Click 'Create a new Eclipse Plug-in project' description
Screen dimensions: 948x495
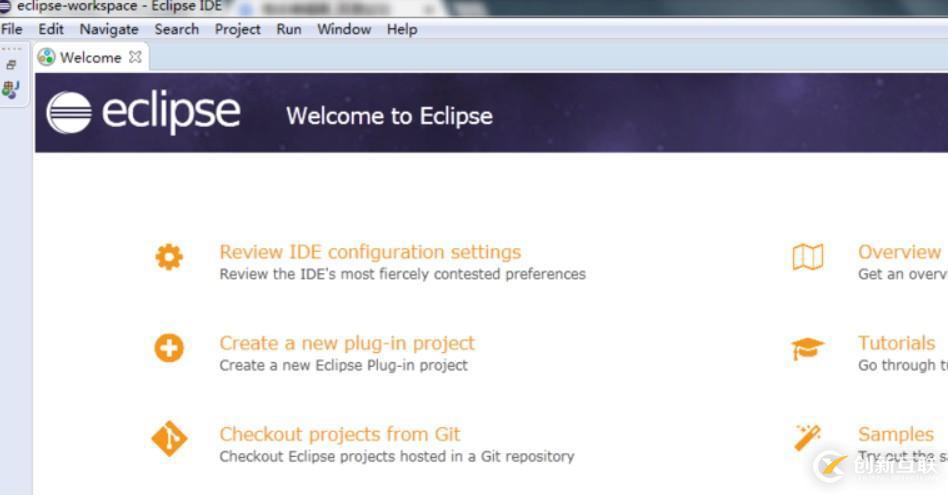343,366
